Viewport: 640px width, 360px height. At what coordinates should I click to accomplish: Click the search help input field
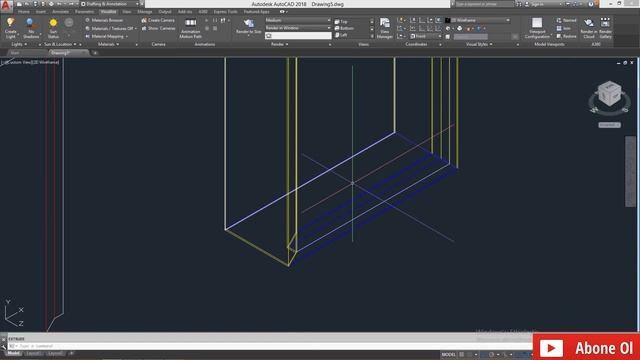point(484,4)
